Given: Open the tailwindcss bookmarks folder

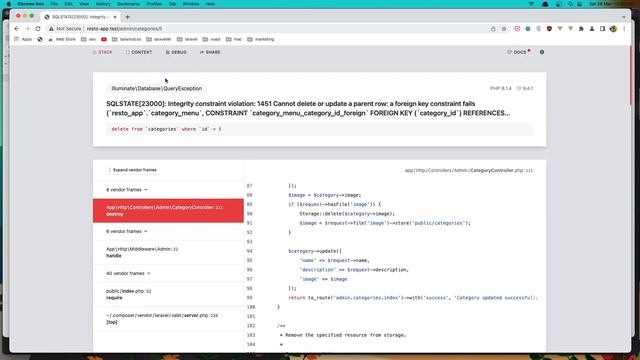Looking at the screenshot, I should coord(127,39).
